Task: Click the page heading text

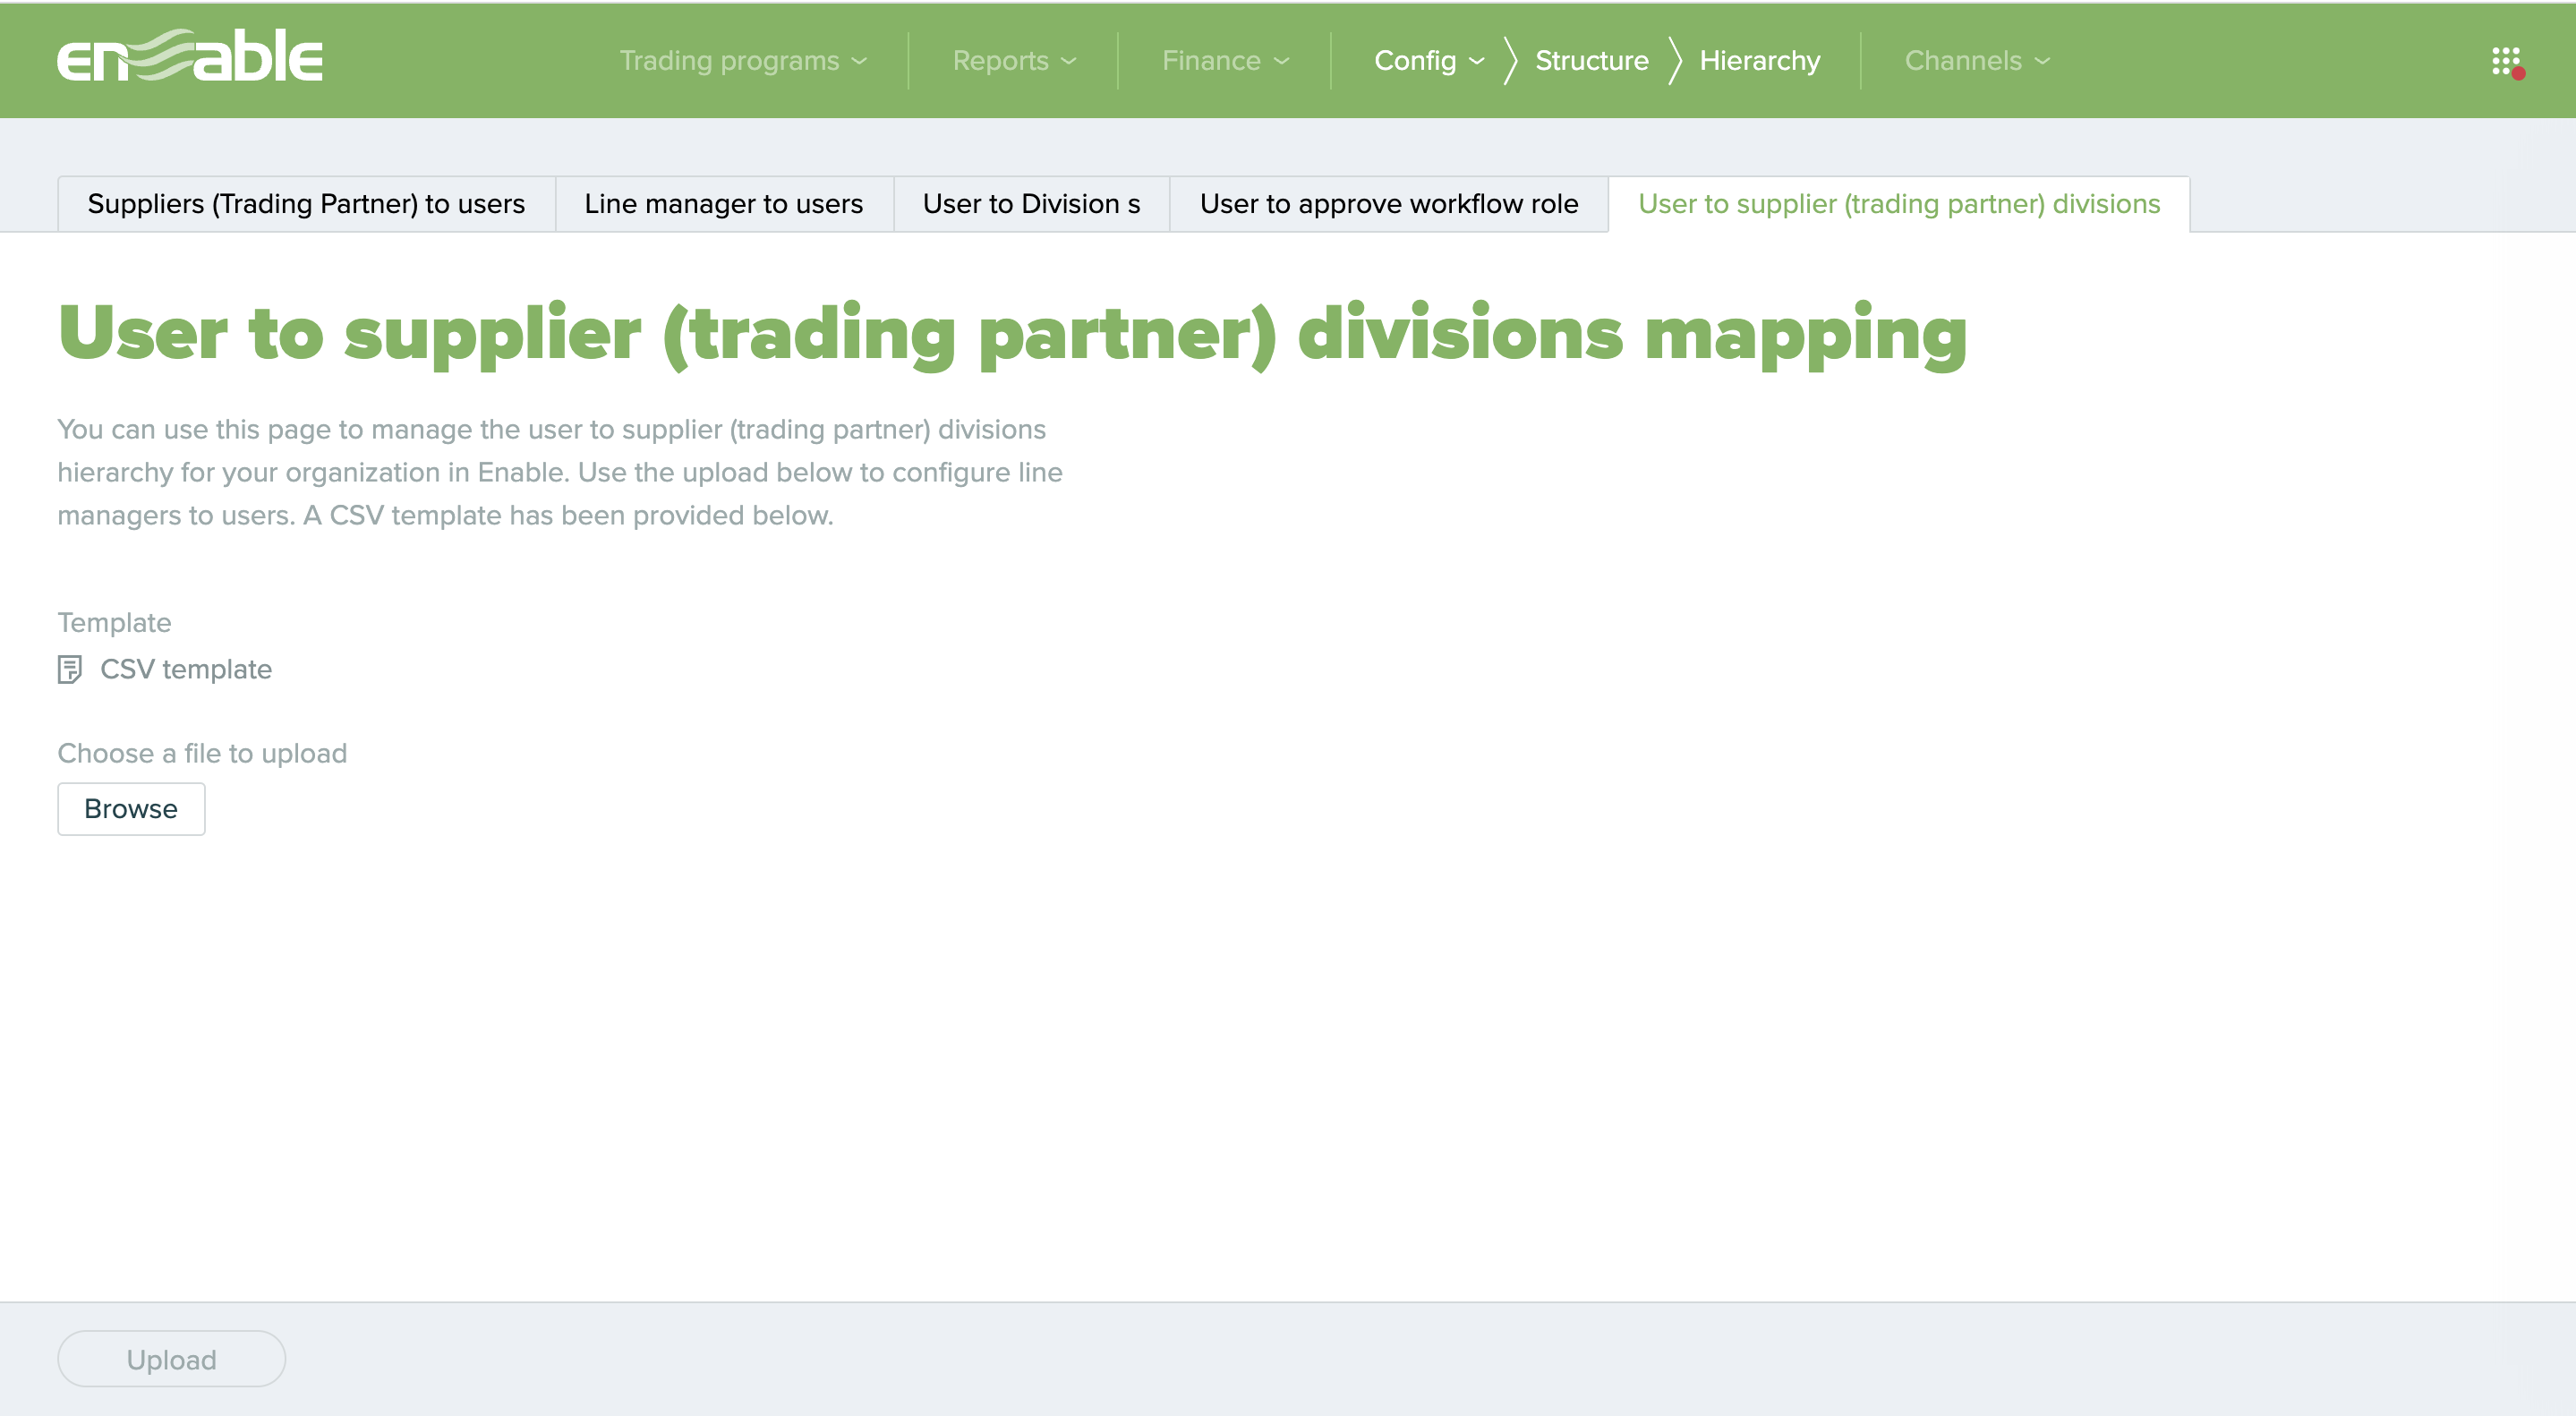Action: (x=1012, y=333)
